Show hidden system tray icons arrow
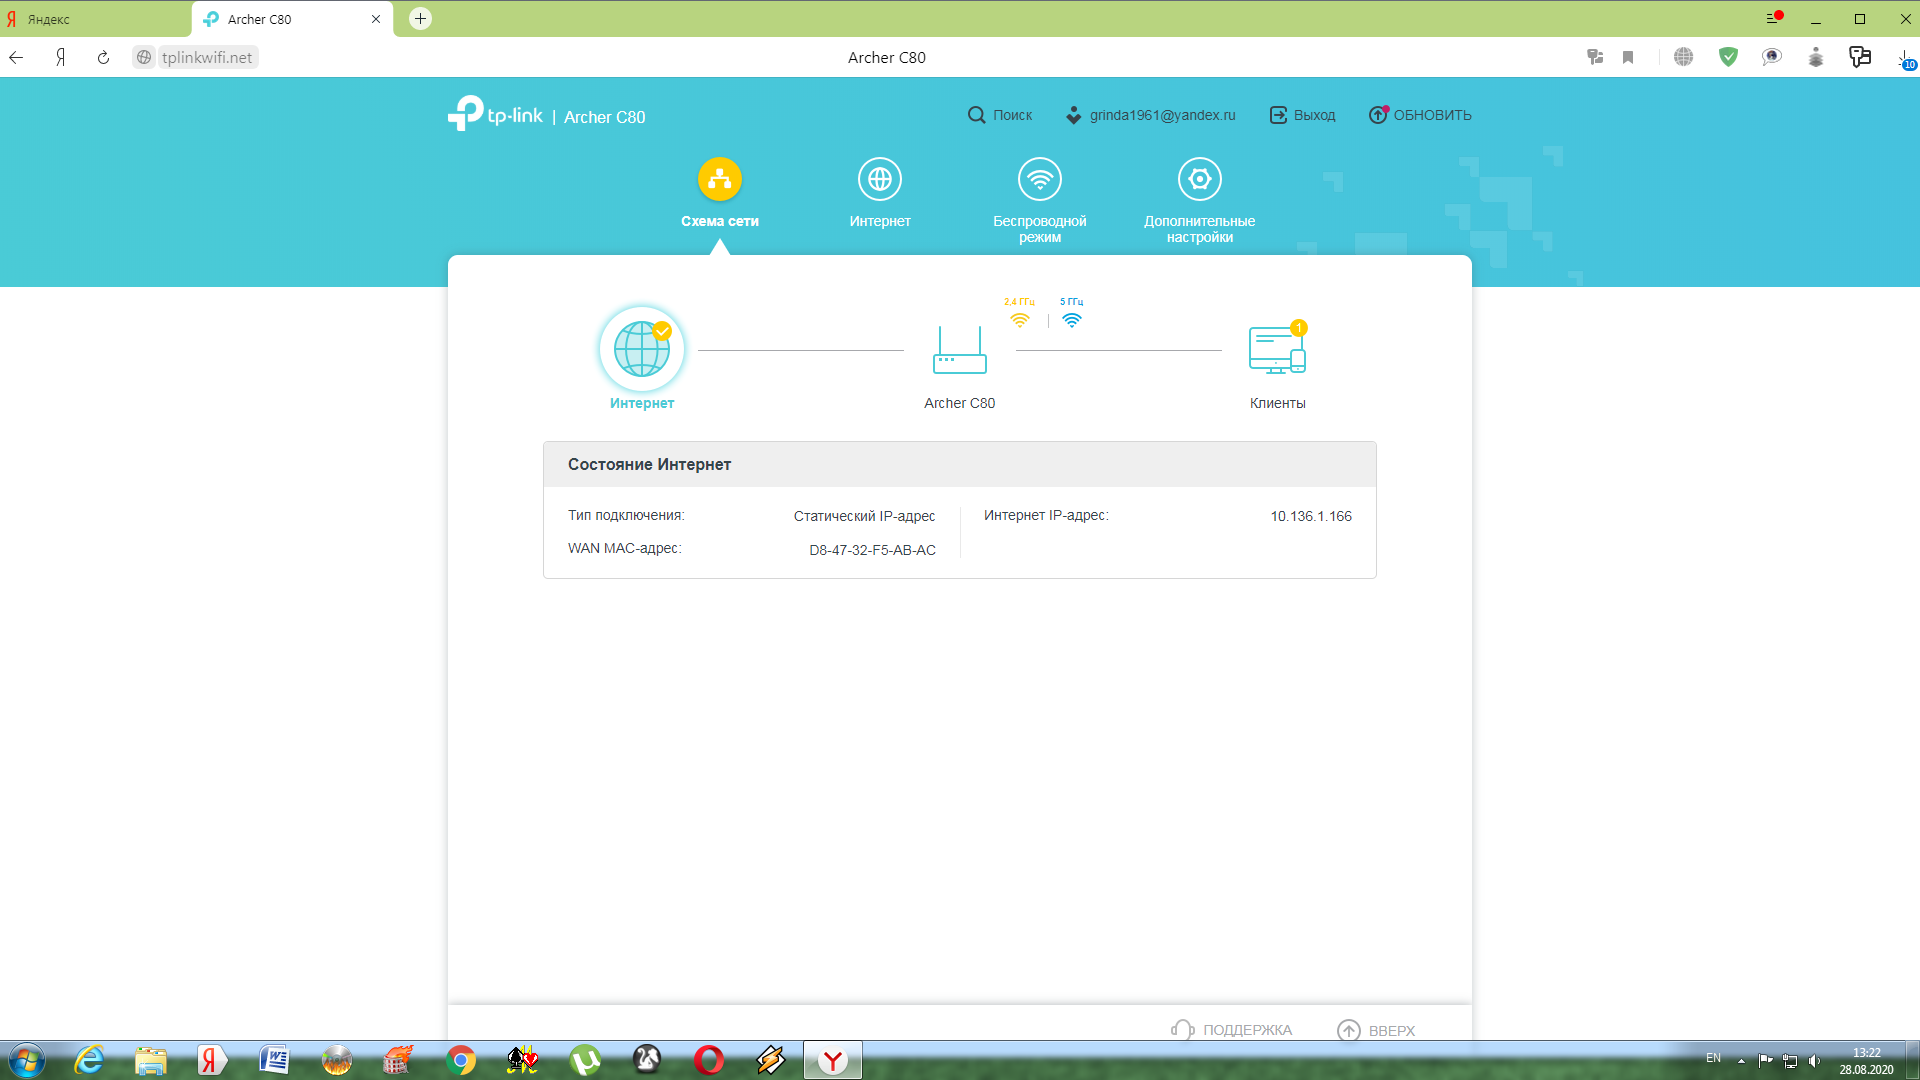The height and width of the screenshot is (1080, 1920). pyautogui.click(x=1741, y=1061)
